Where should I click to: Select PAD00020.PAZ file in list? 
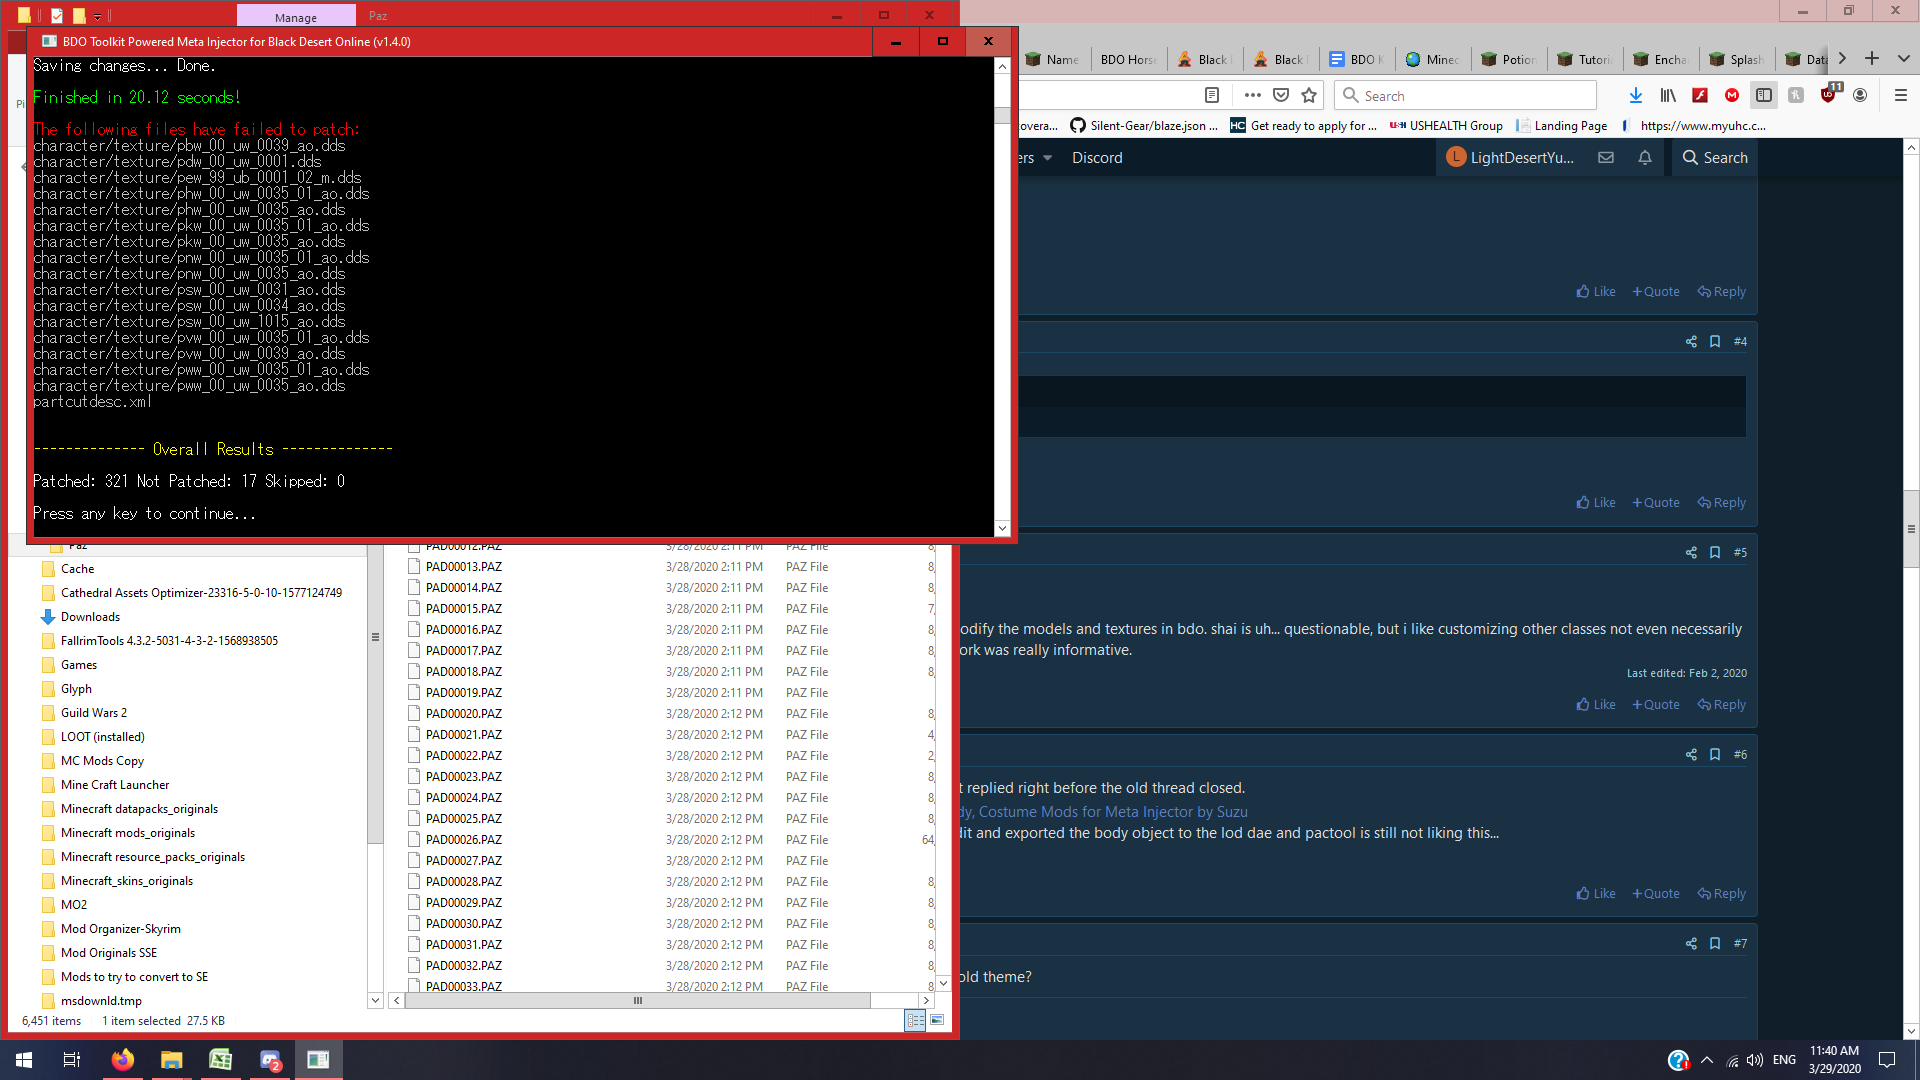click(464, 714)
